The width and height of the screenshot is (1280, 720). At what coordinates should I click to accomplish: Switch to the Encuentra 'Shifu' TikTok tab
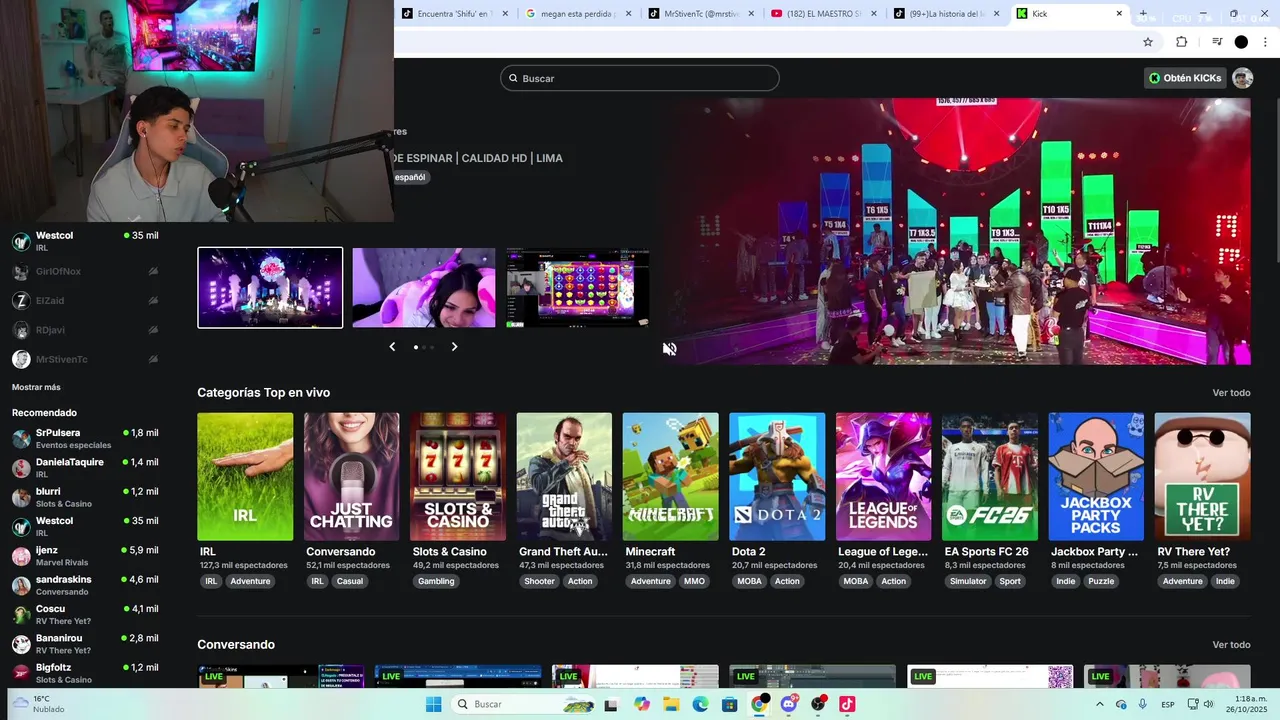point(455,14)
